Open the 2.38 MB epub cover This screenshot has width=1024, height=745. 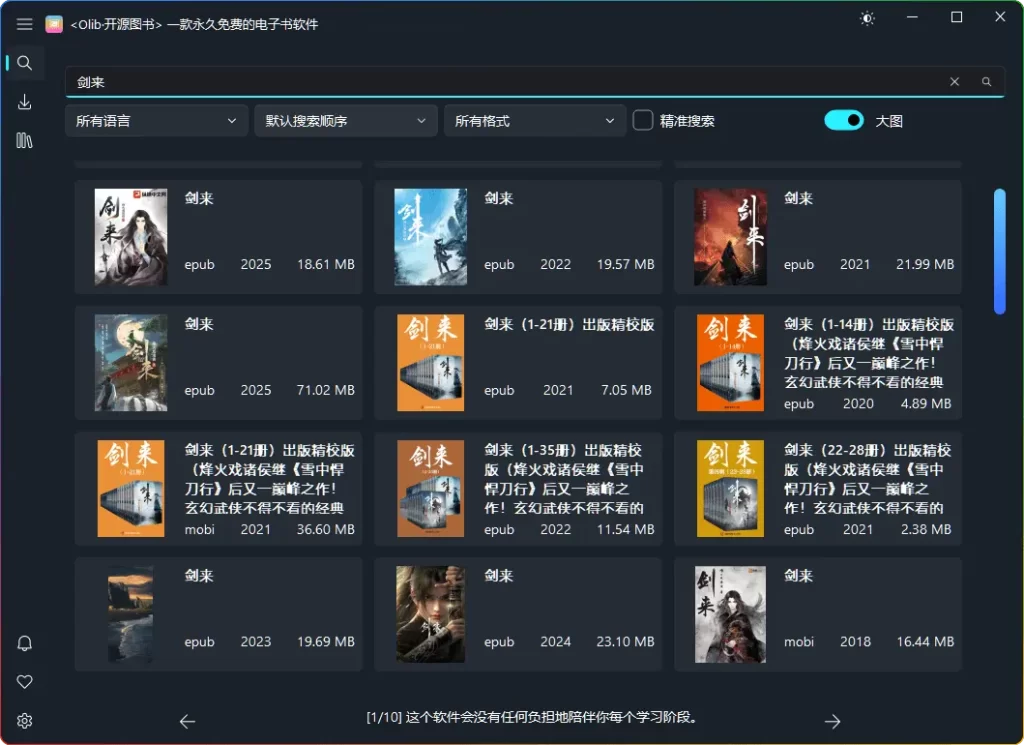(730, 488)
